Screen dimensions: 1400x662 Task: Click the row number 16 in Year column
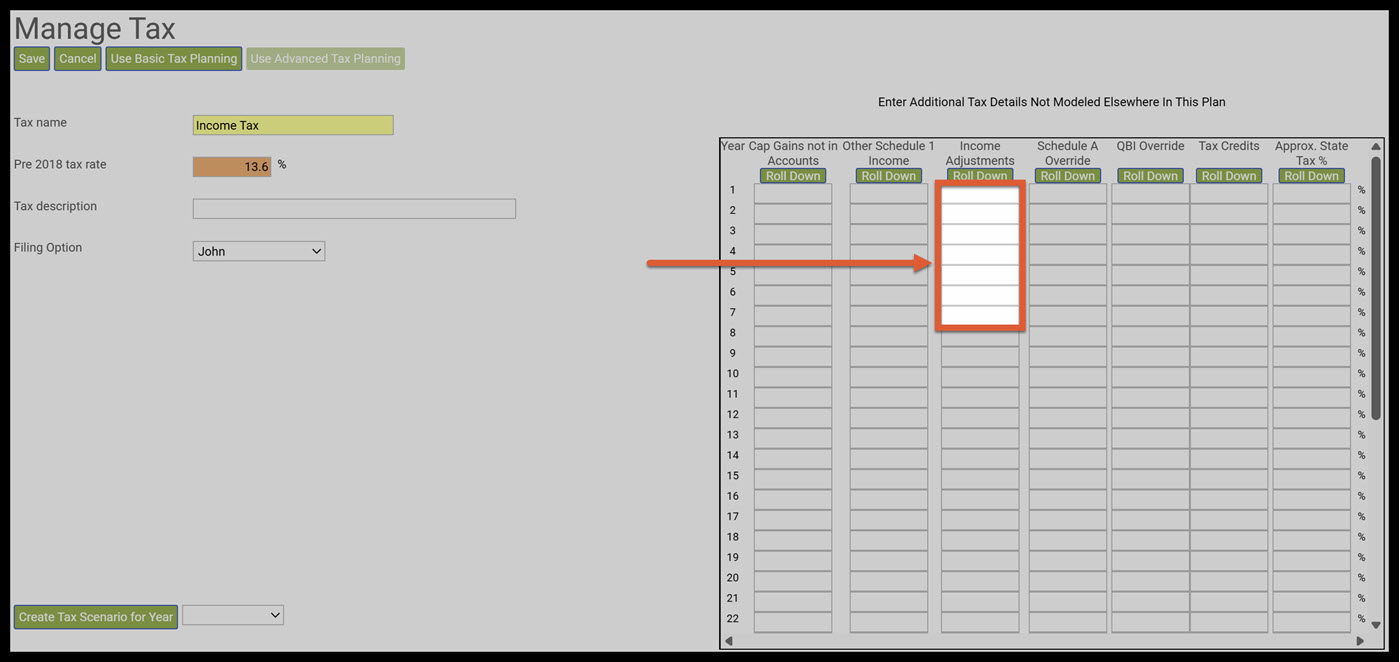pos(733,496)
